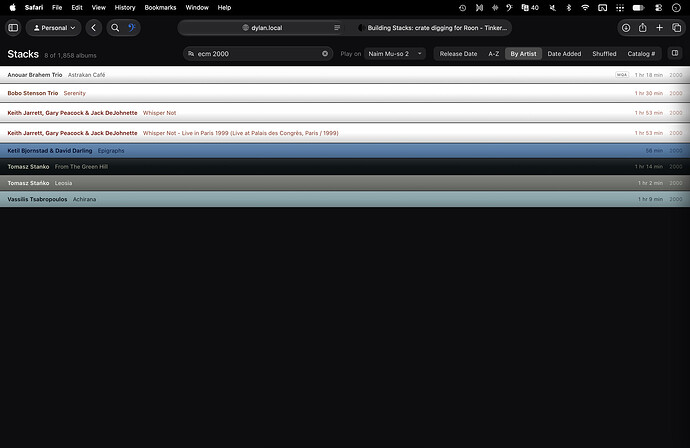
Task: Select Shuffled ordering
Action: tap(604, 54)
